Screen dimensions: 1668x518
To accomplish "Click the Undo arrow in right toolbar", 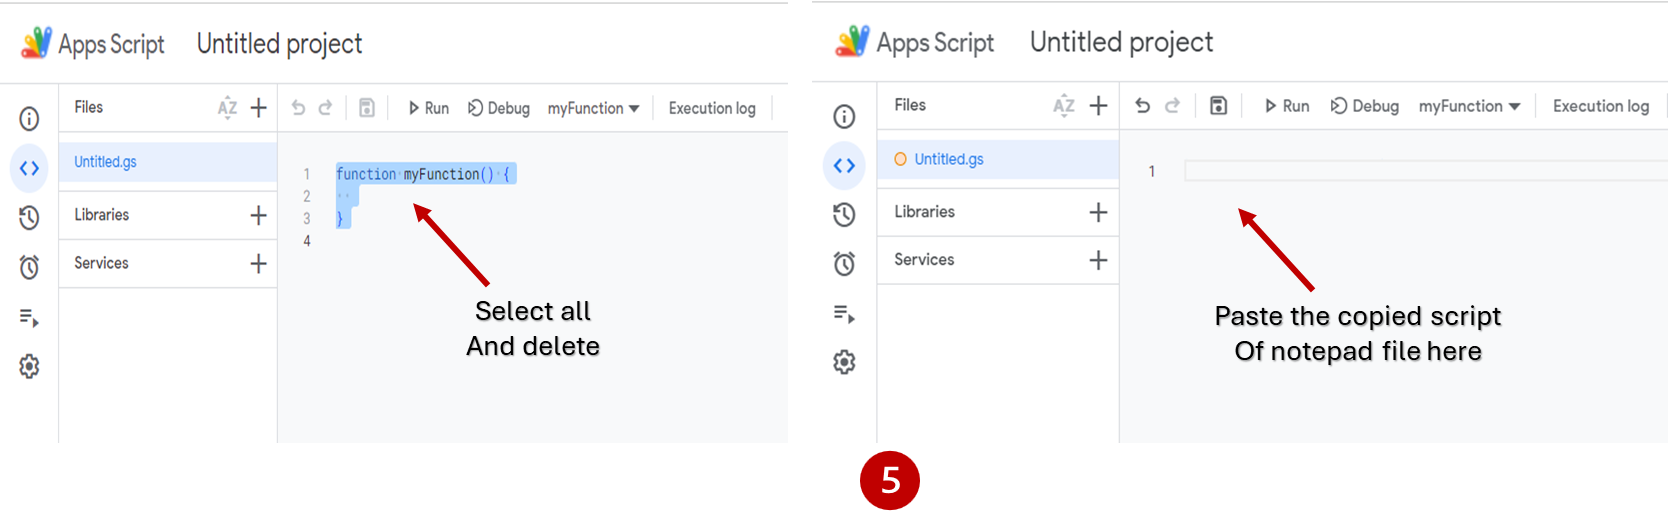I will click(x=1143, y=106).
